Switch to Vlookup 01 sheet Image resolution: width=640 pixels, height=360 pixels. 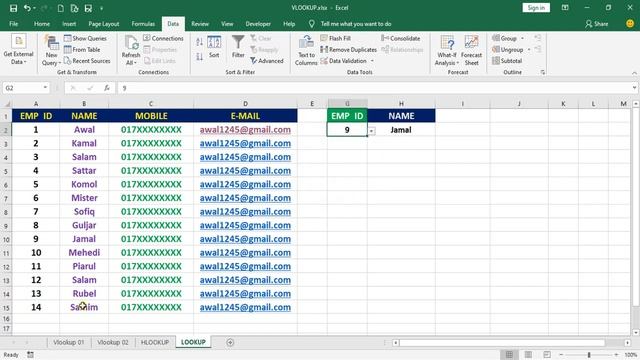point(69,342)
